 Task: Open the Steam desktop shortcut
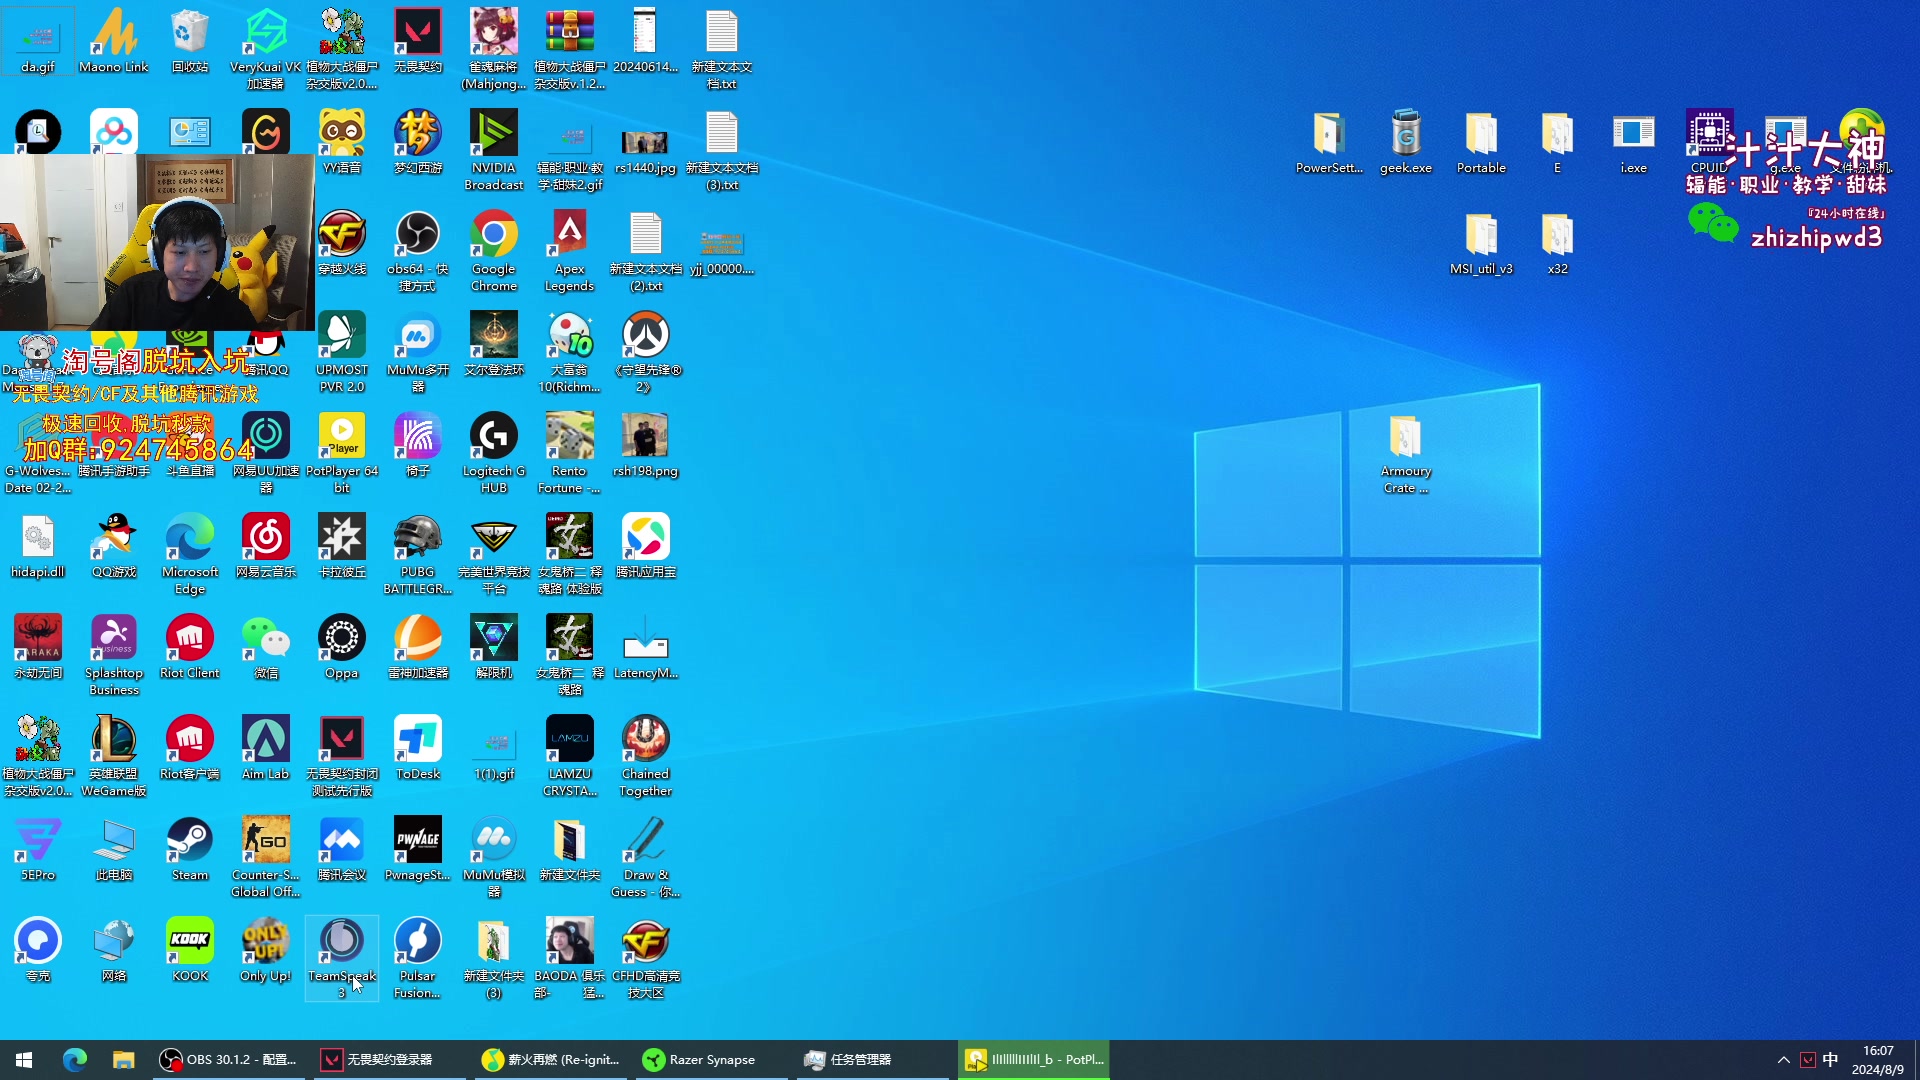click(x=190, y=849)
